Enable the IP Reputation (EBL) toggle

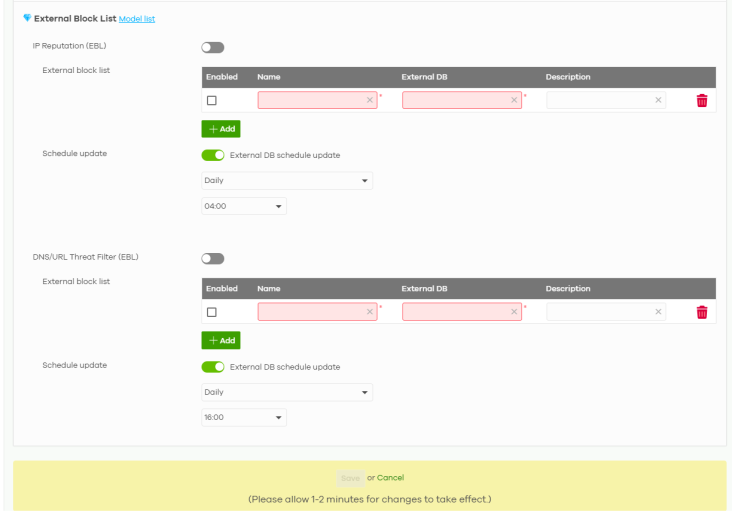point(213,47)
